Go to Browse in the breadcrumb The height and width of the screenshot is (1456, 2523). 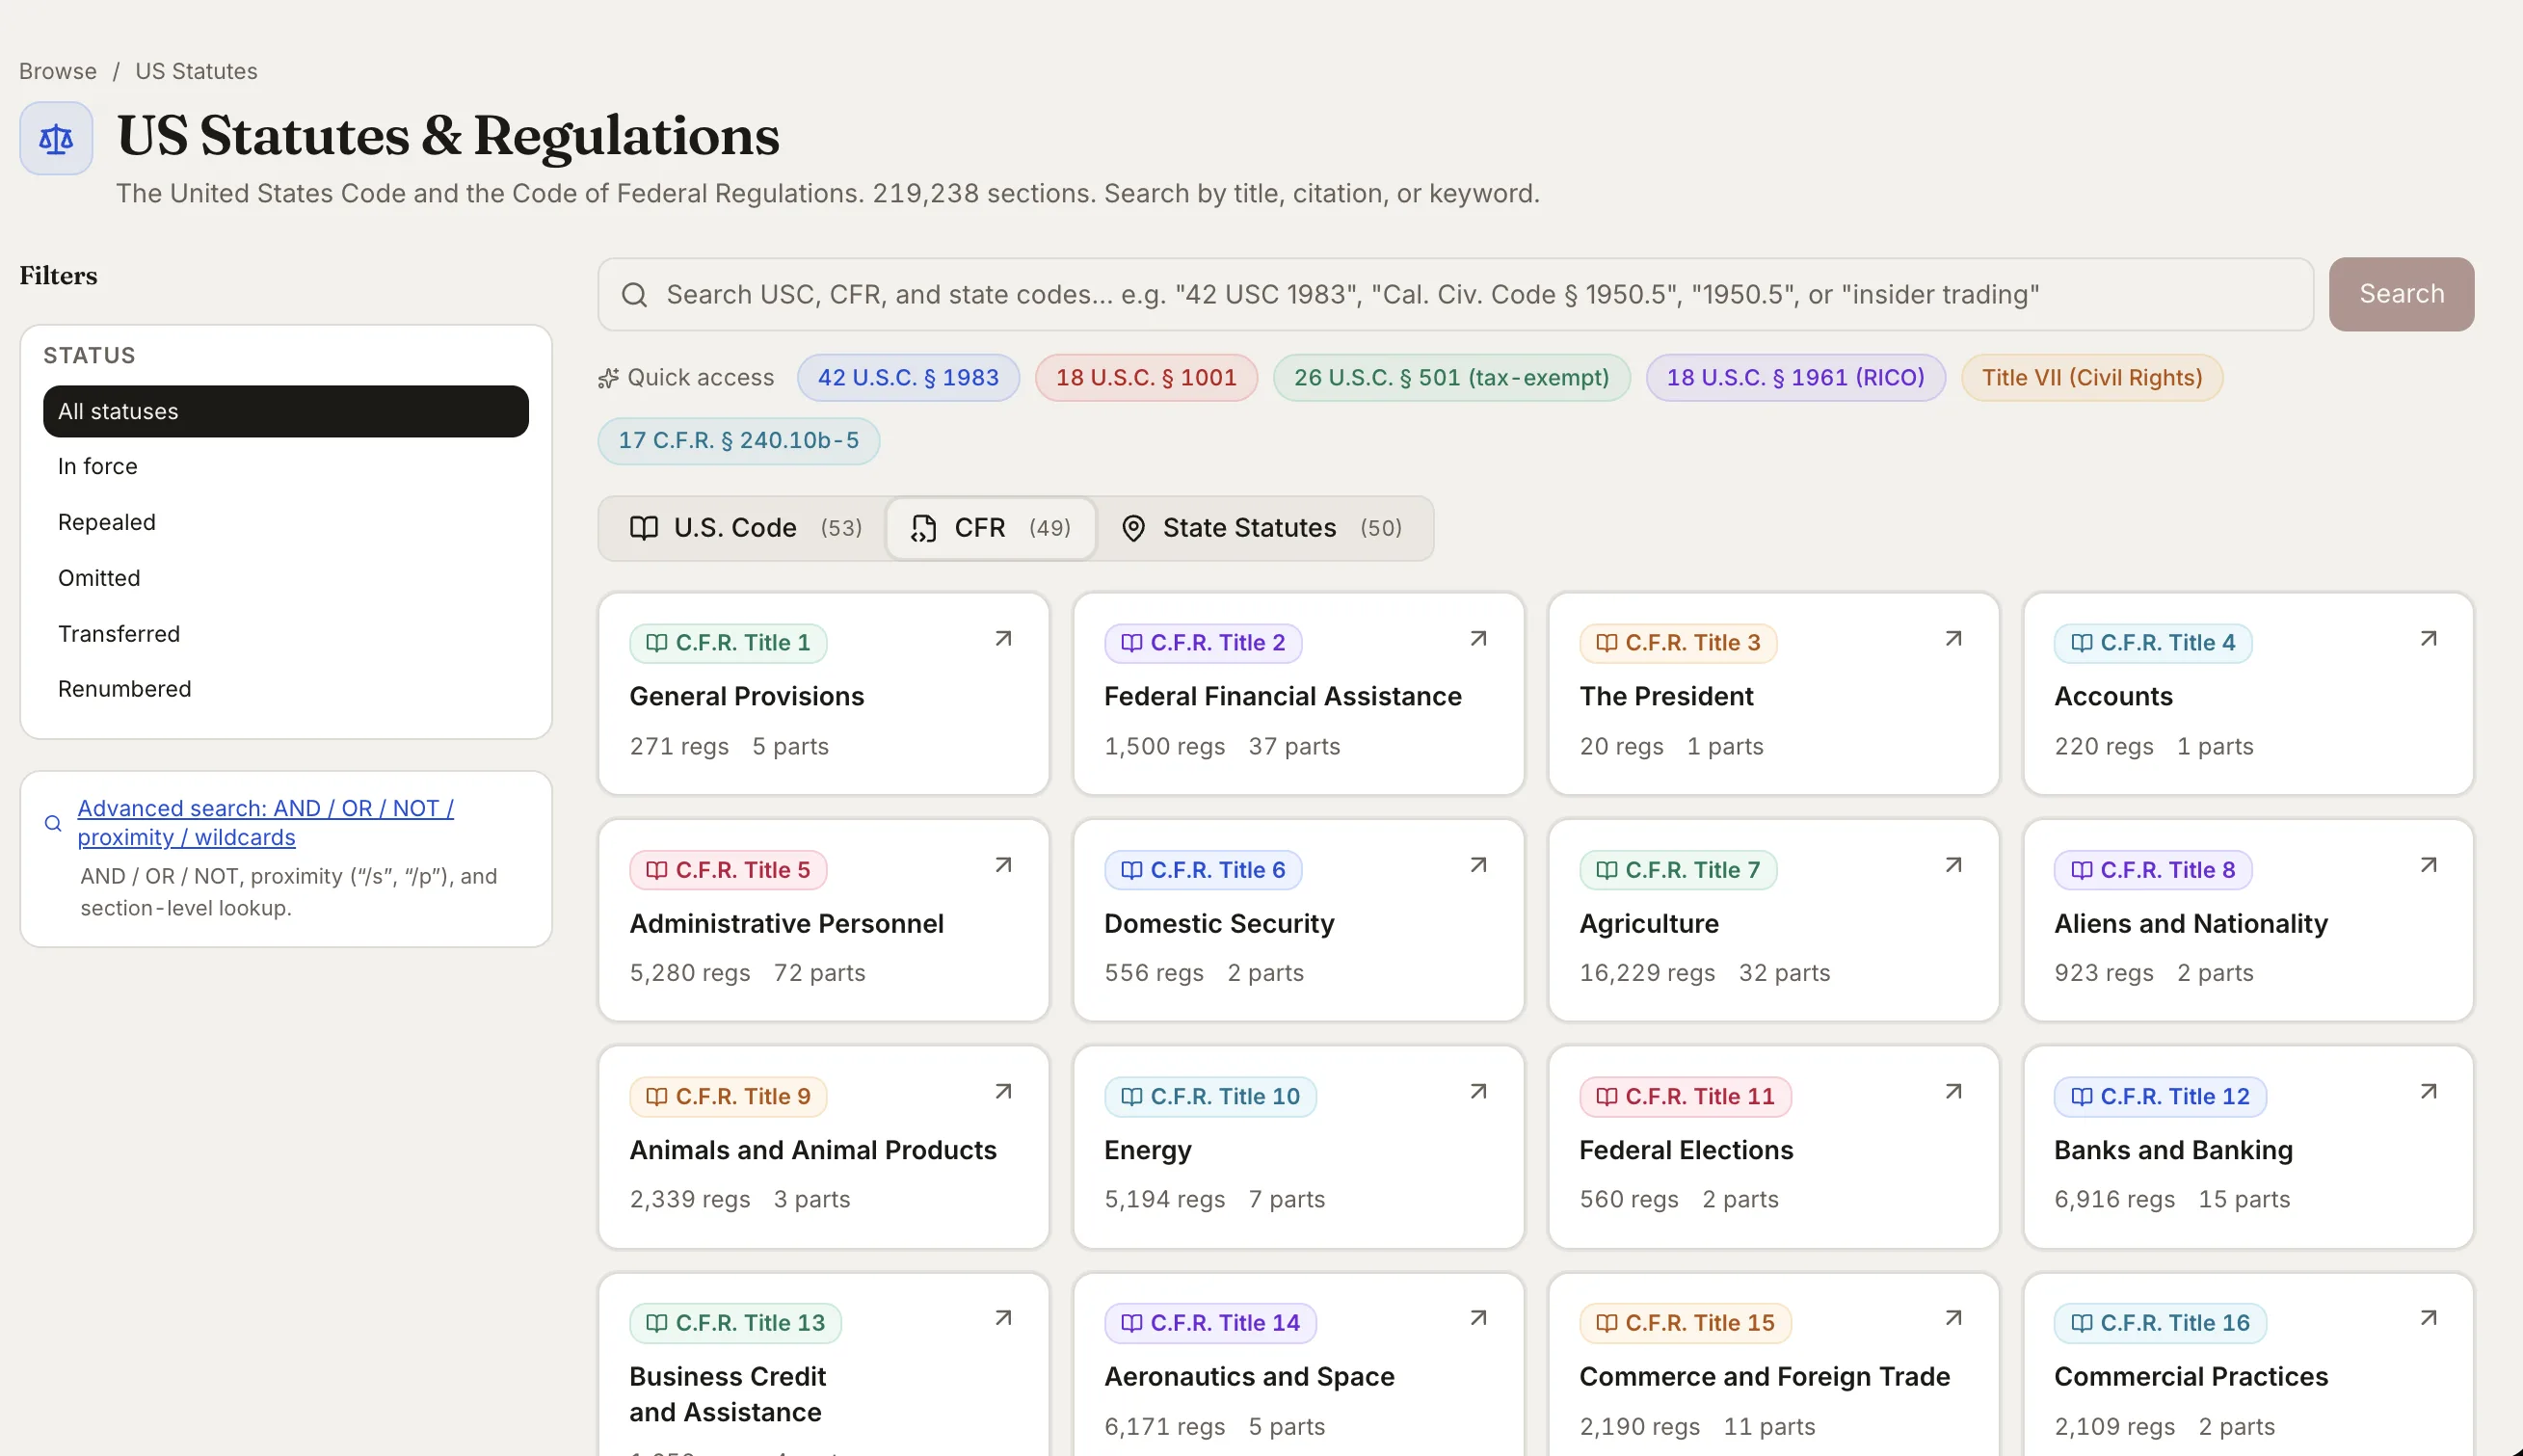[58, 71]
